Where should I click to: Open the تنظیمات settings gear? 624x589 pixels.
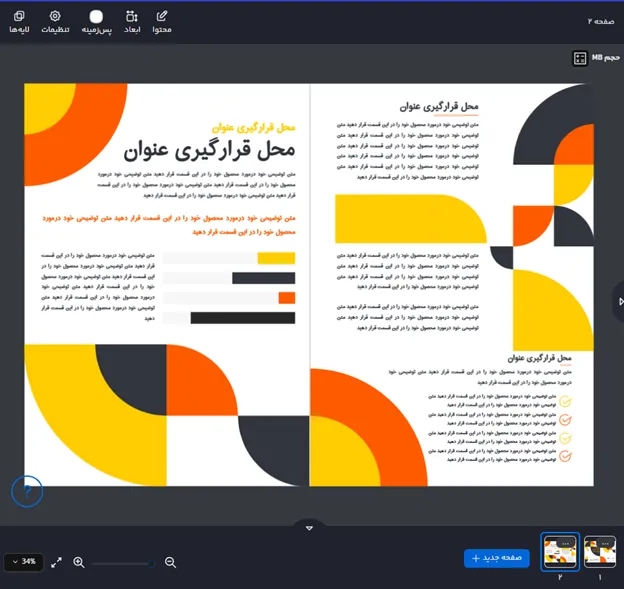pyautogui.click(x=55, y=22)
